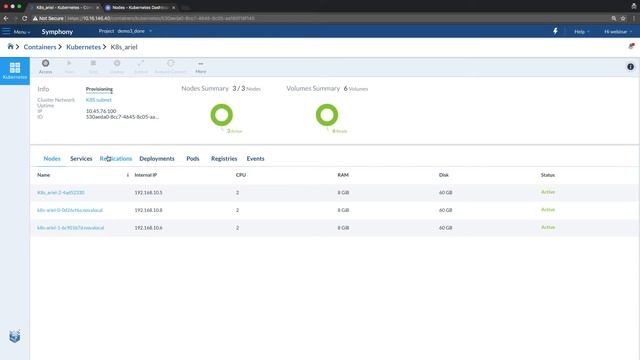The height and width of the screenshot is (360, 640).
Task: Open the Hi webinar user dropdown
Action: [618, 31]
